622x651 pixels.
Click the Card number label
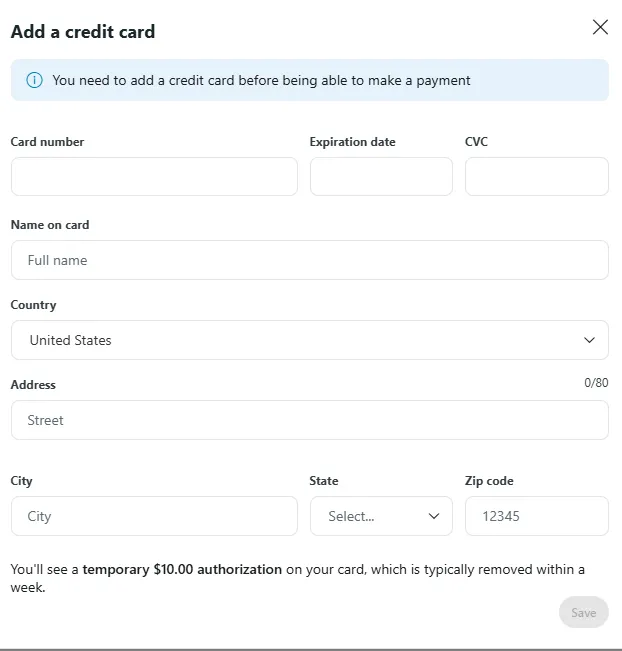click(47, 142)
